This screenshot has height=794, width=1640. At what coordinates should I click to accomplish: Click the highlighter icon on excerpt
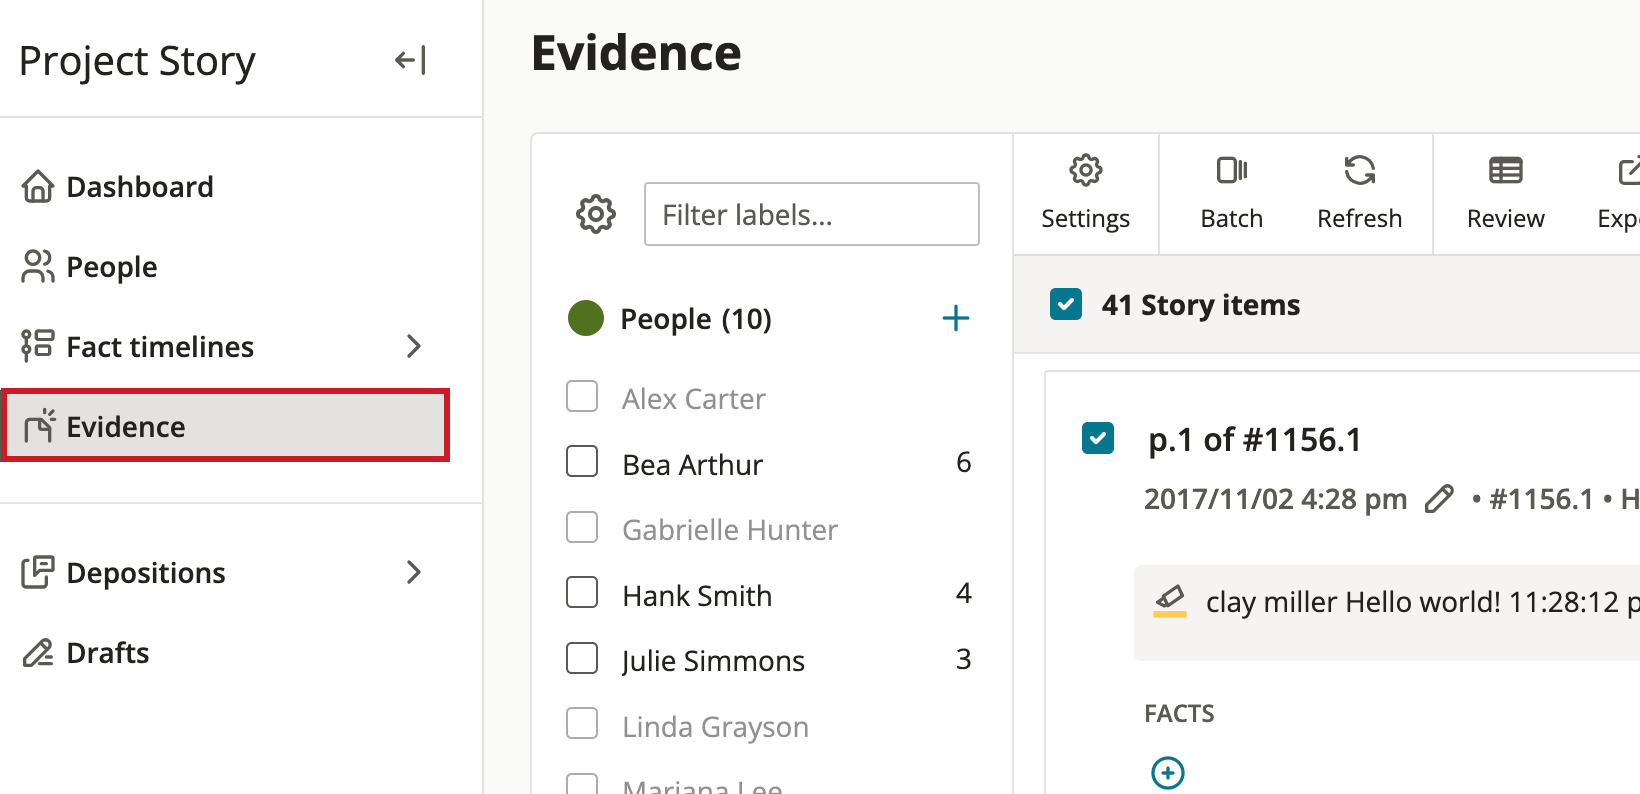click(1170, 601)
